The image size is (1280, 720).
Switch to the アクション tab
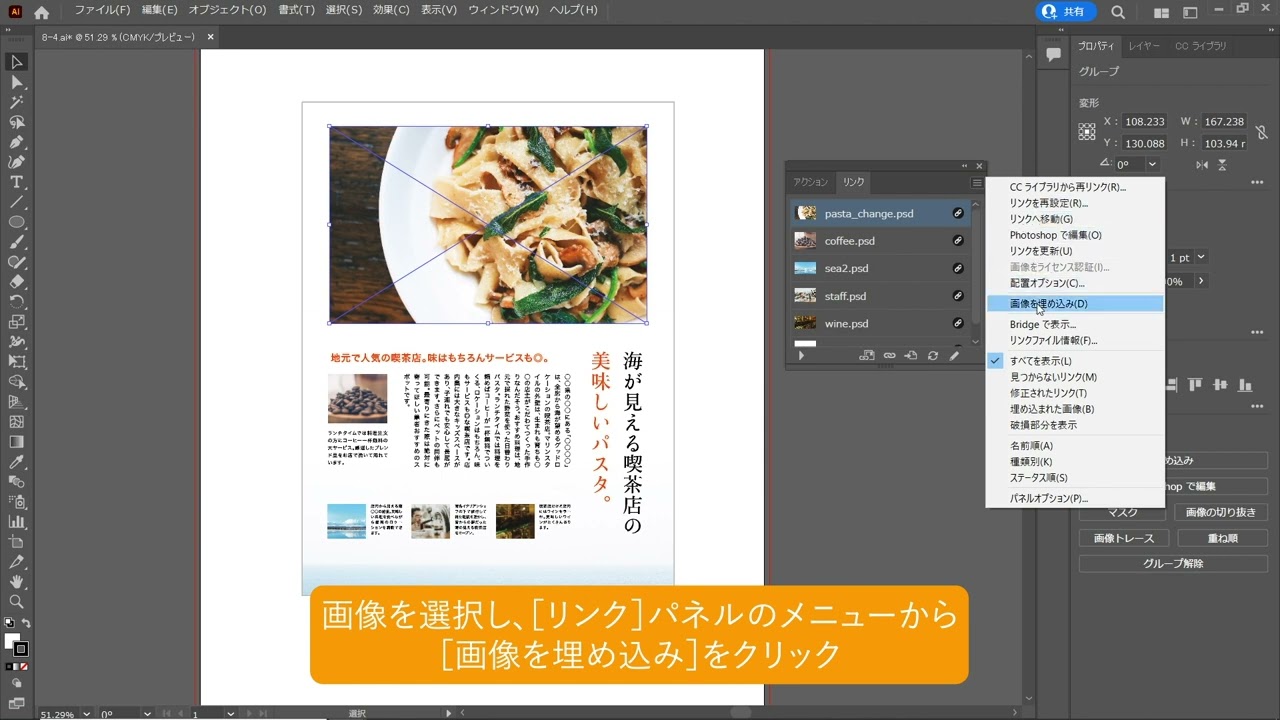[810, 182]
